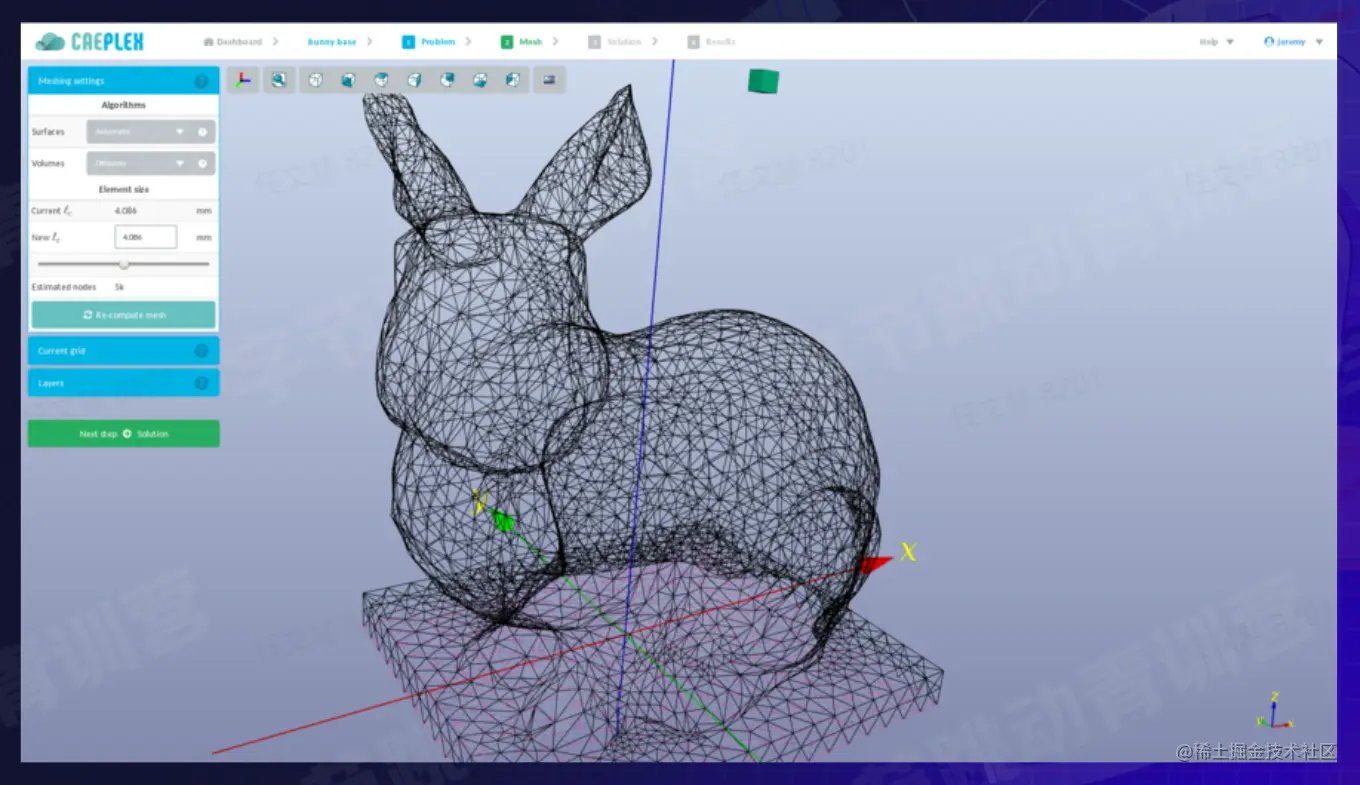Open help for Surfaces algorithm

(202, 132)
